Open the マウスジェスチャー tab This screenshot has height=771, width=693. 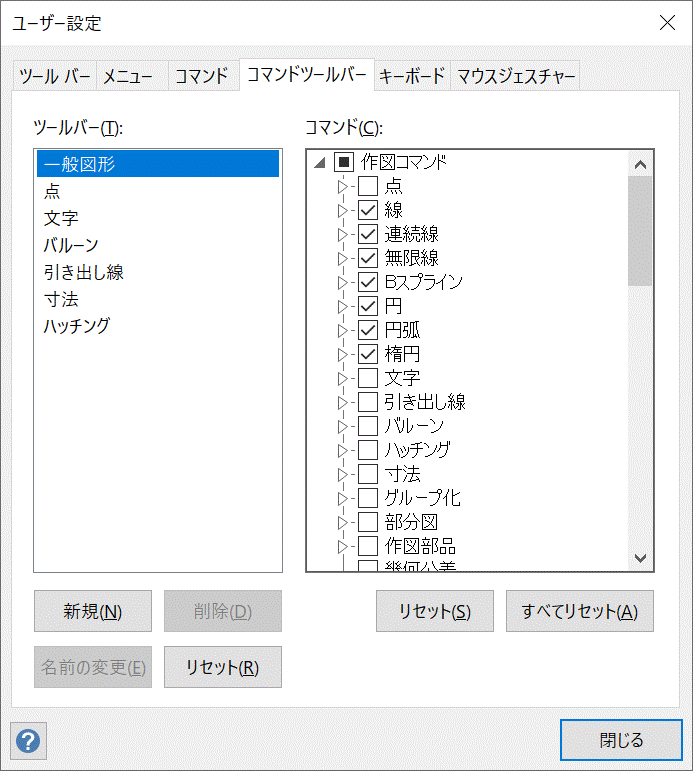[x=516, y=76]
